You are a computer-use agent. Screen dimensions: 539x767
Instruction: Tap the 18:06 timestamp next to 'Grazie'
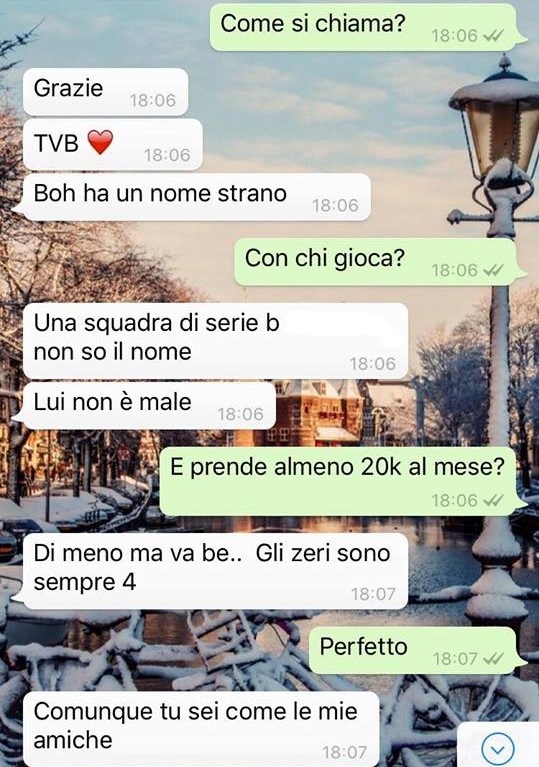pos(153,100)
